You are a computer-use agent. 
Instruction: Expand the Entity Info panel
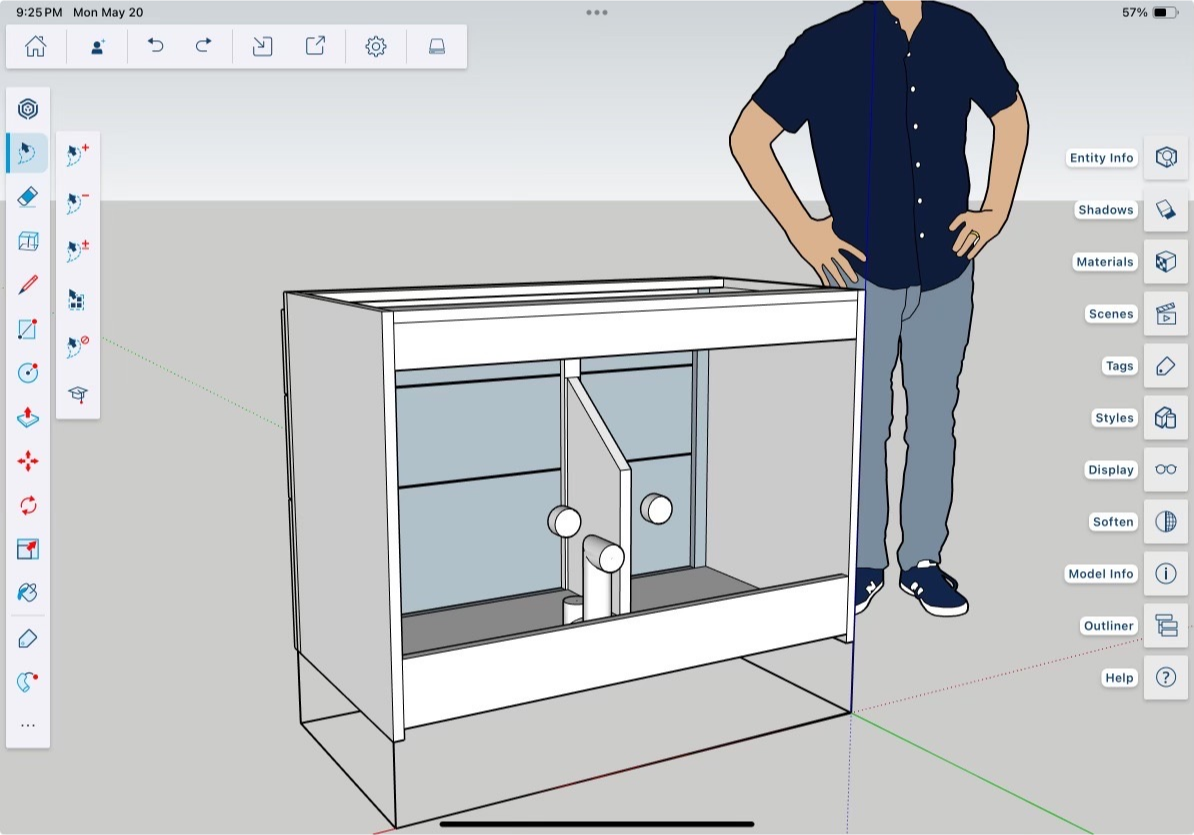1165,158
